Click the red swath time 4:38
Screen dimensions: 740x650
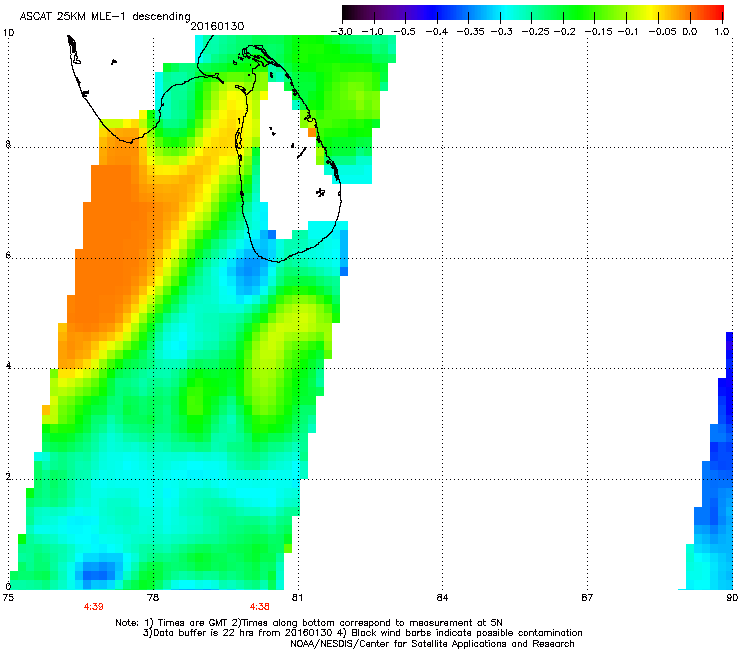point(260,607)
